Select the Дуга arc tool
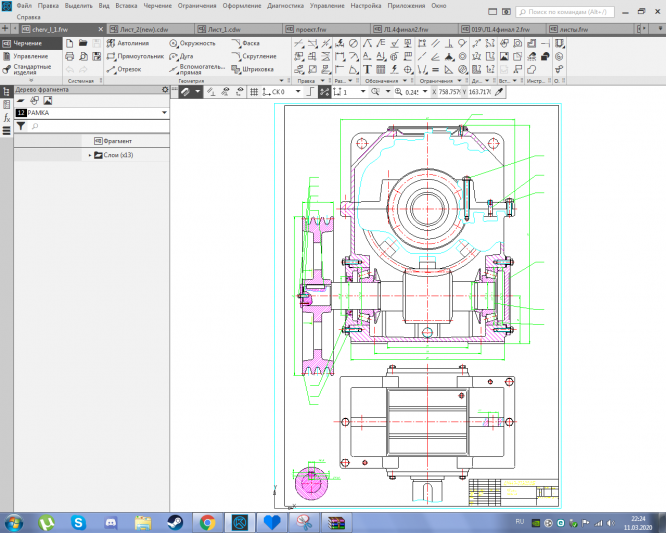The width and height of the screenshot is (666, 533). pyautogui.click(x=184, y=57)
